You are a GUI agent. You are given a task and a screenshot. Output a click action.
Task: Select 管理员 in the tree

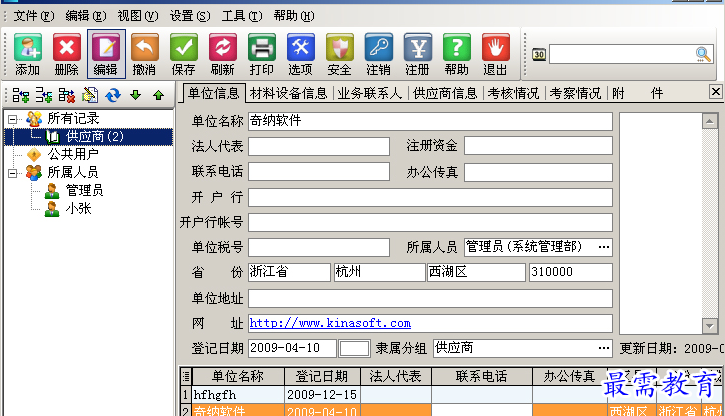pyautogui.click(x=84, y=190)
